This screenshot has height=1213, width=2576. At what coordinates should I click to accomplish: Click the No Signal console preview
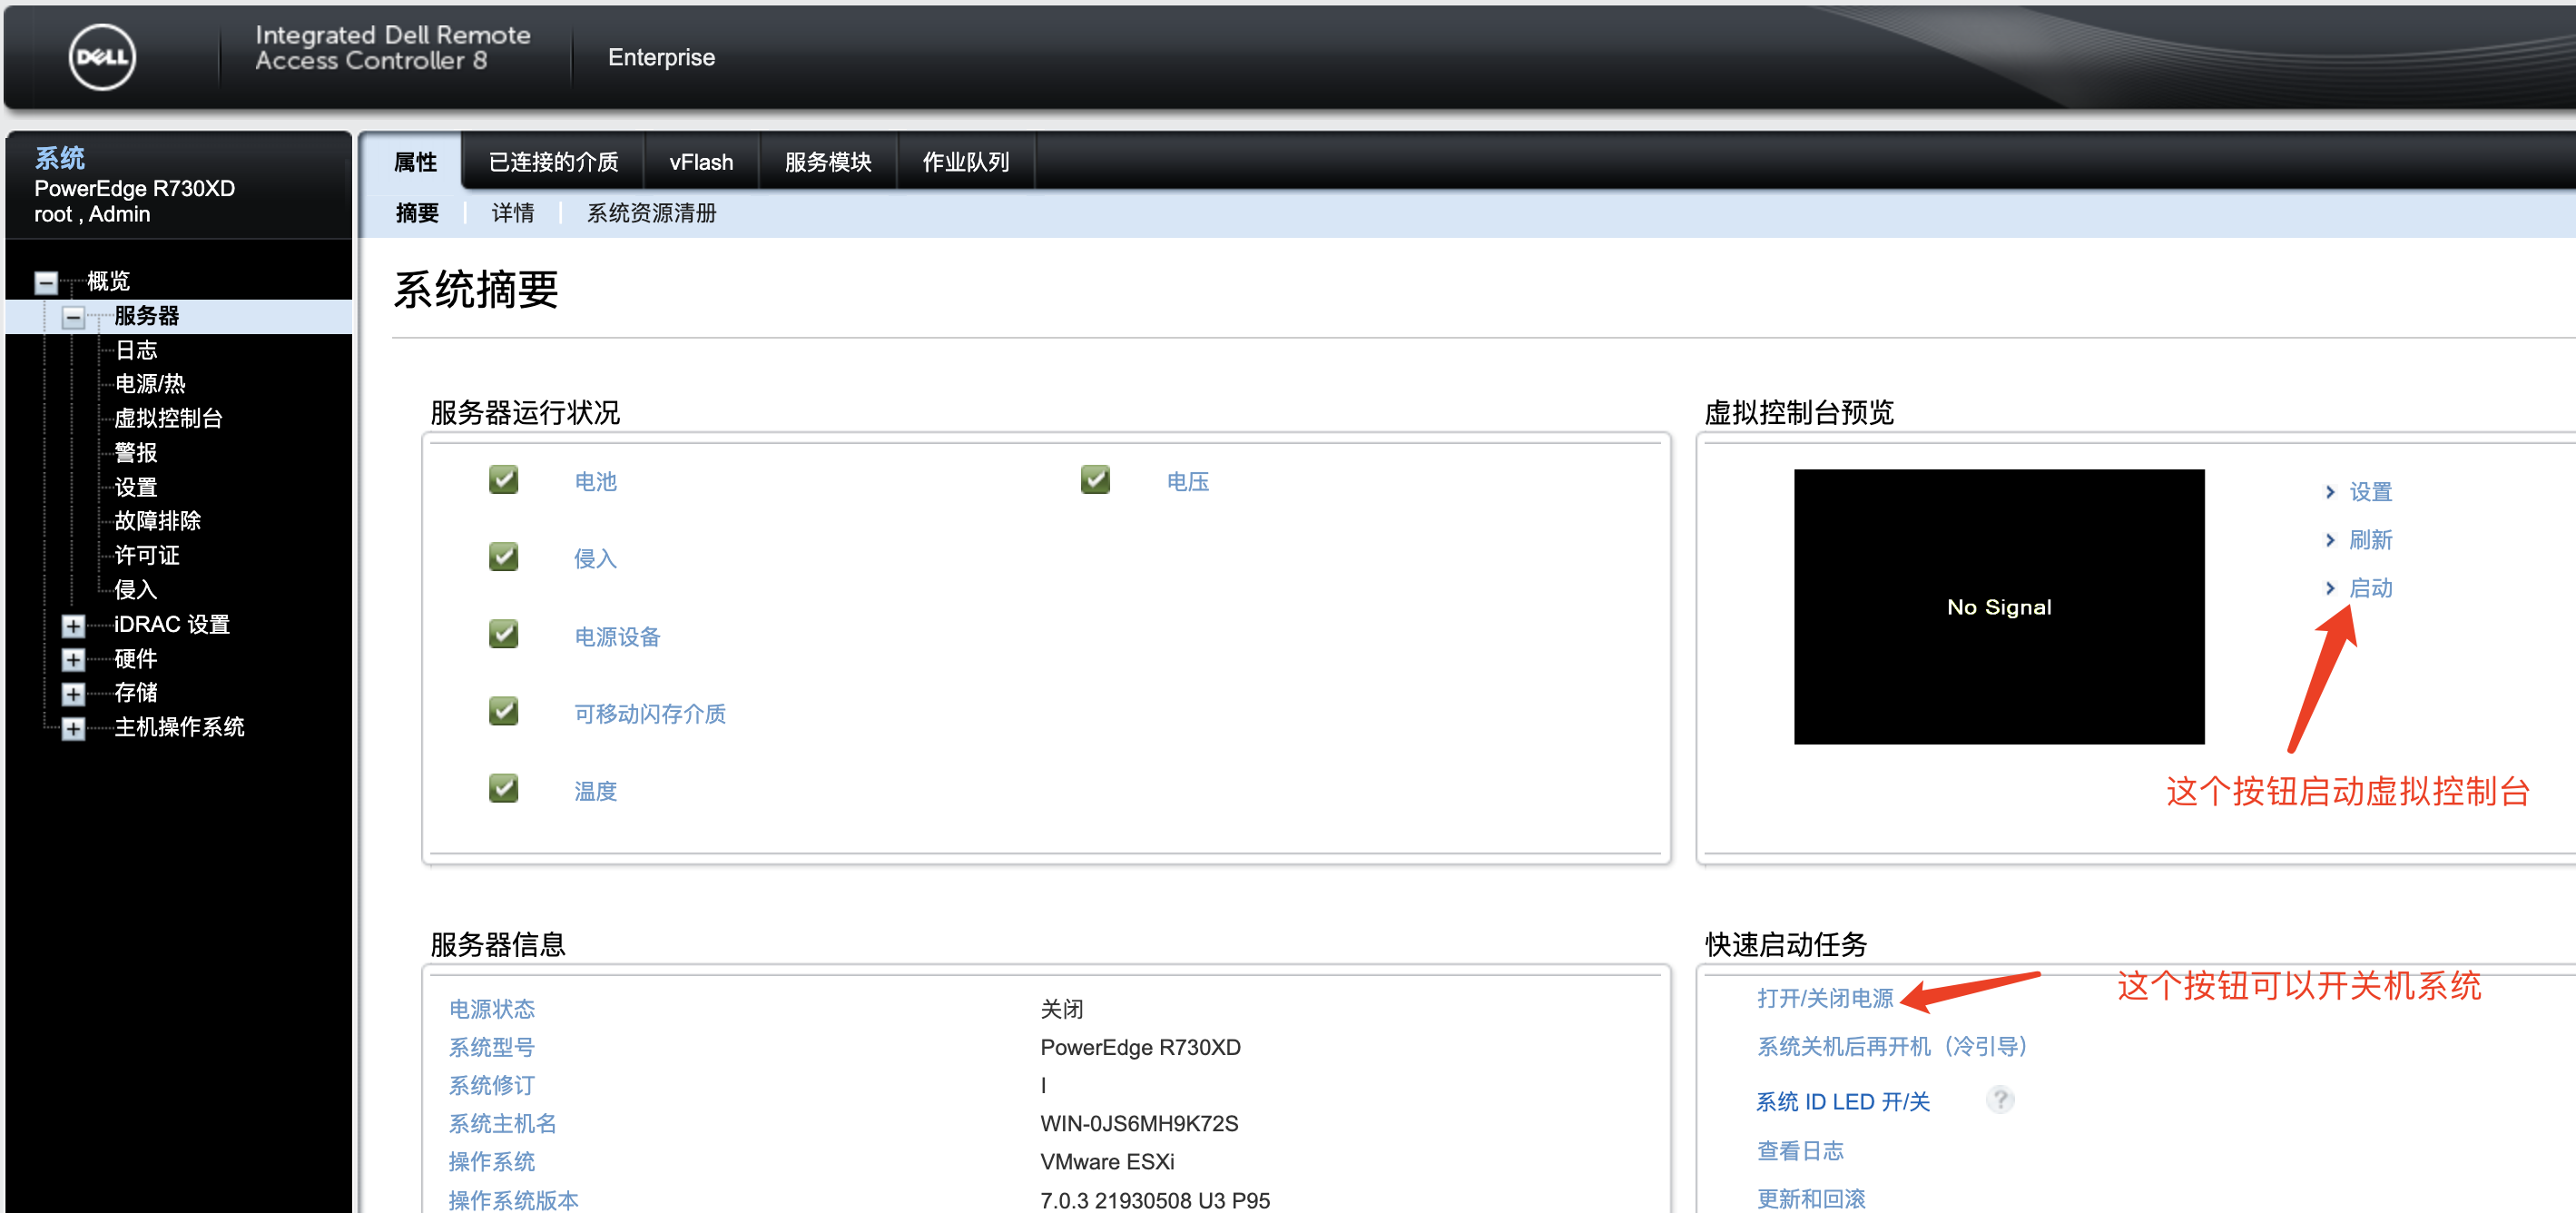coord(1999,606)
